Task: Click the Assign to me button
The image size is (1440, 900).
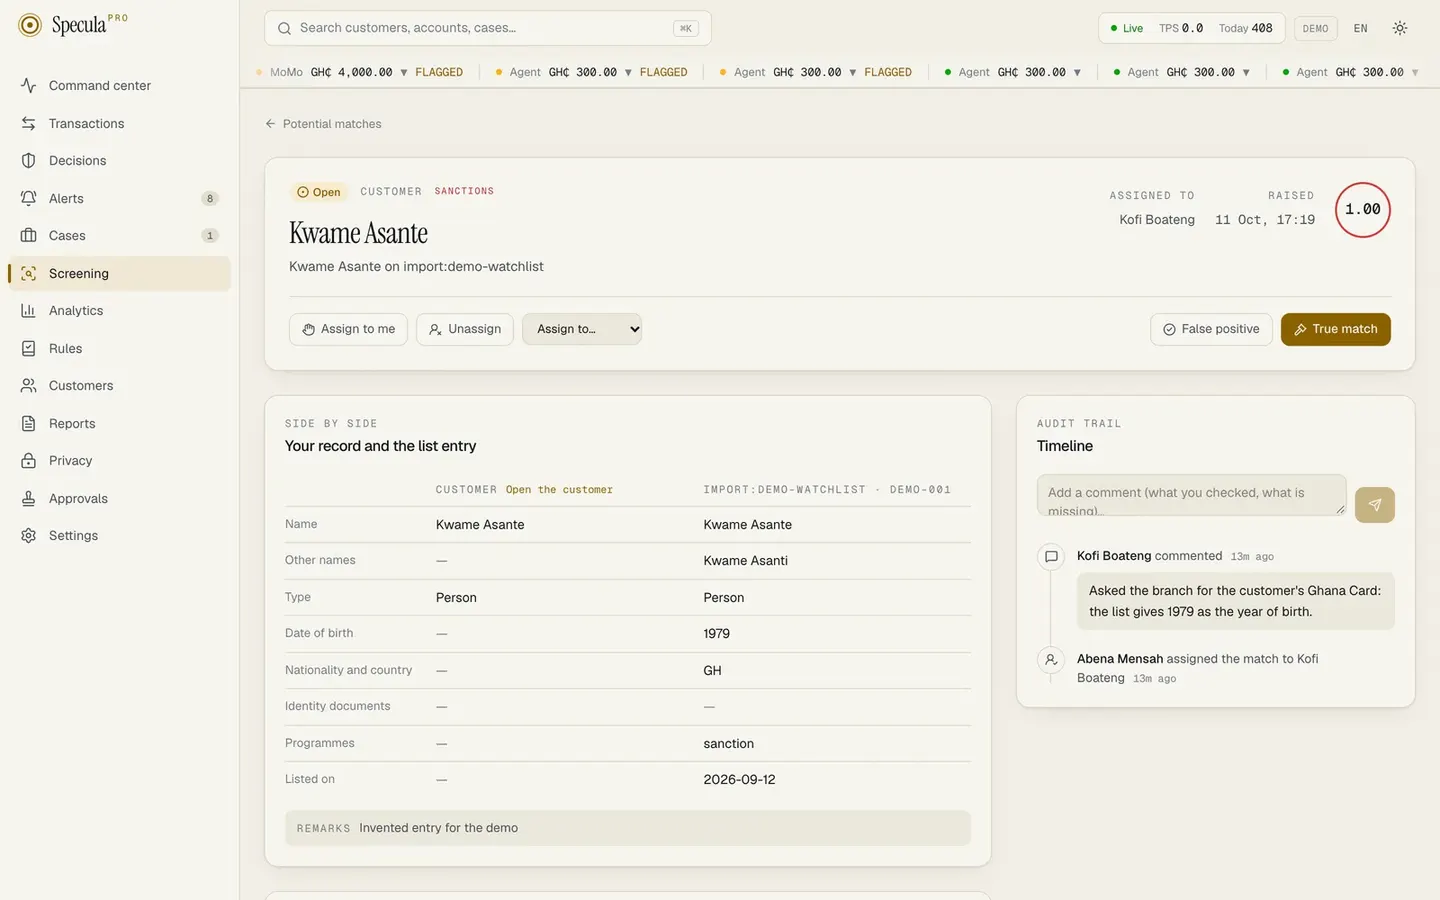Action: [348, 329]
